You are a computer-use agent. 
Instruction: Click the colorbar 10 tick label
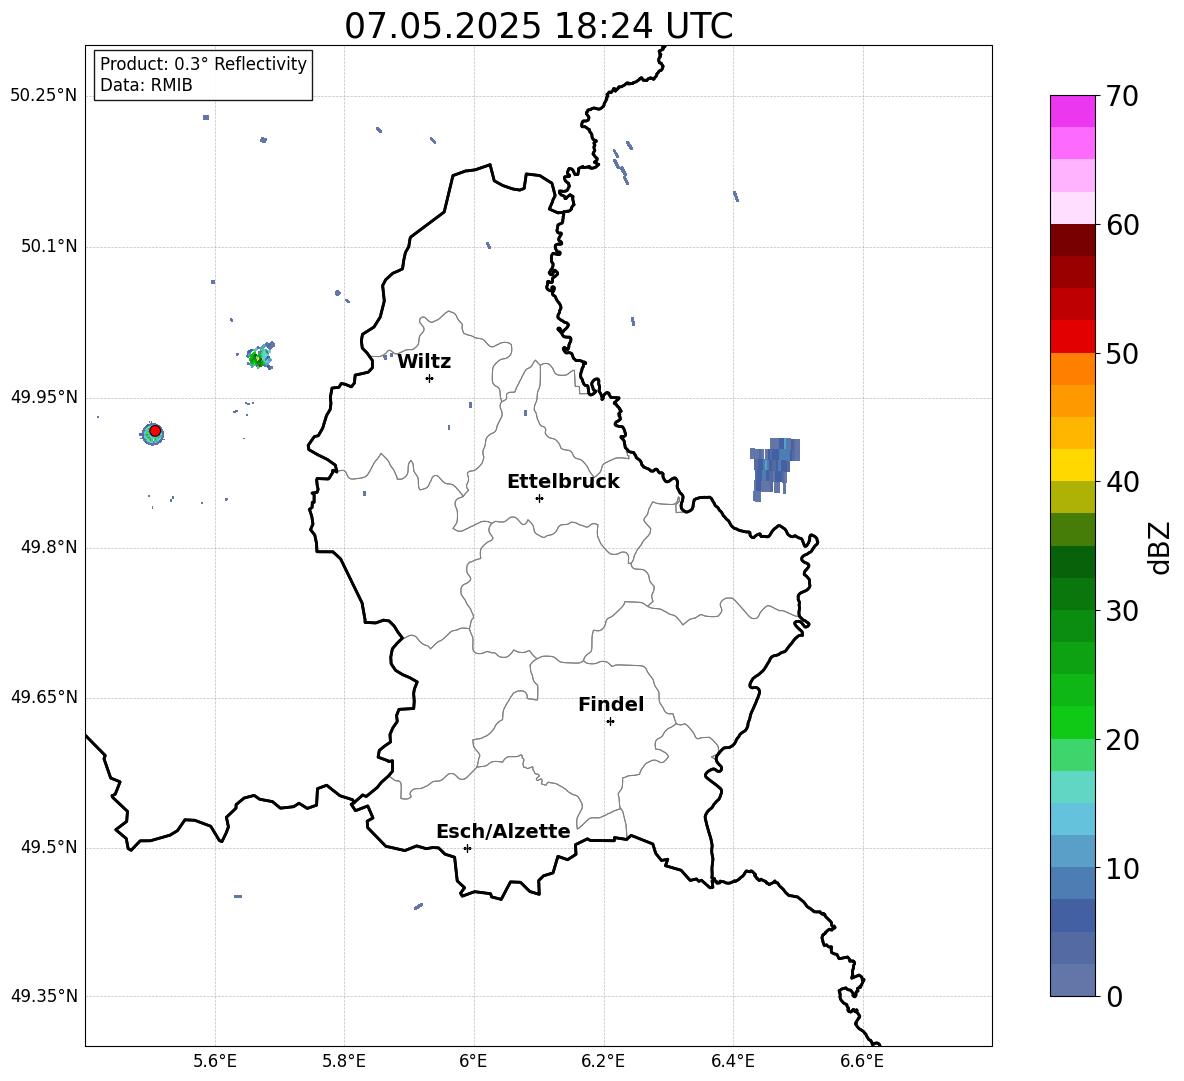click(x=1122, y=868)
